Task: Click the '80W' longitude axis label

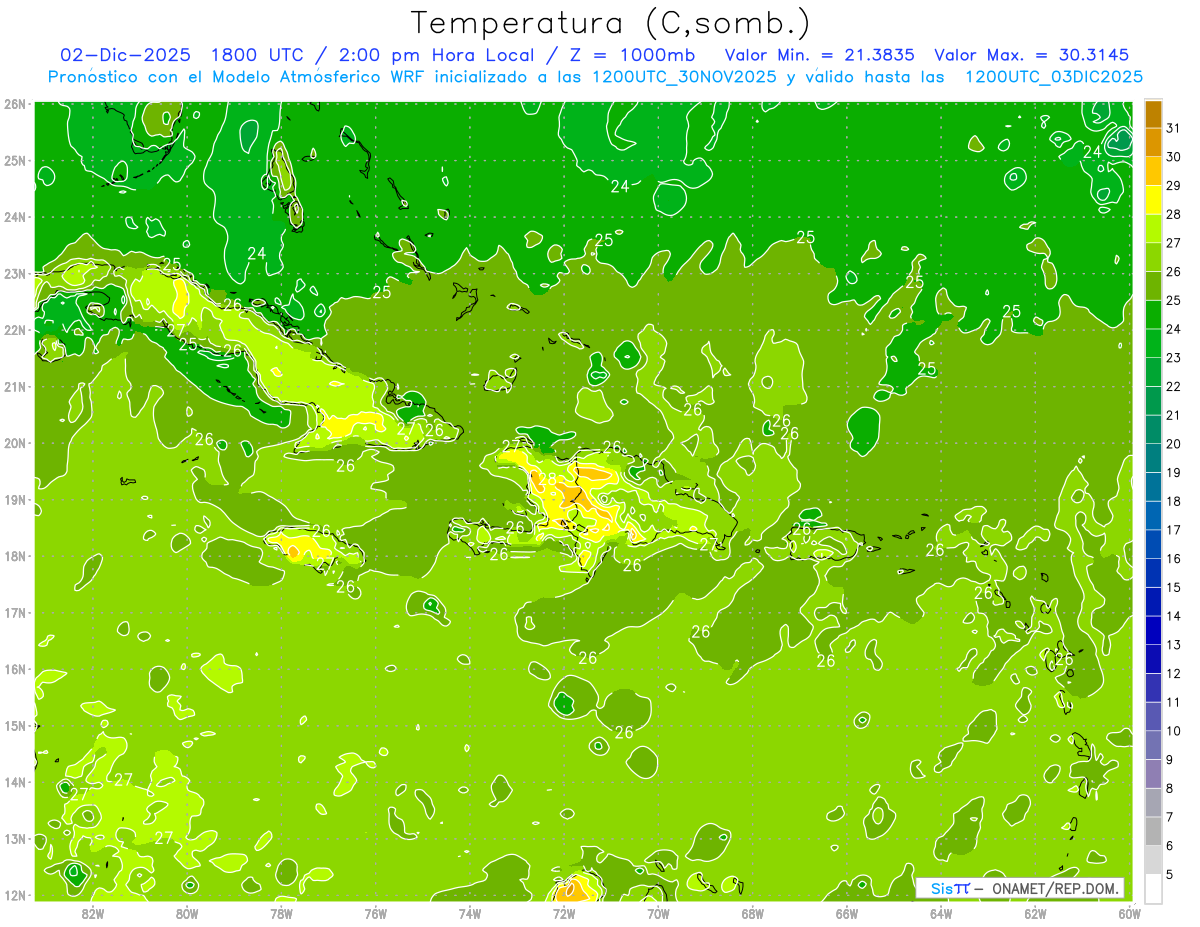Action: (x=187, y=913)
